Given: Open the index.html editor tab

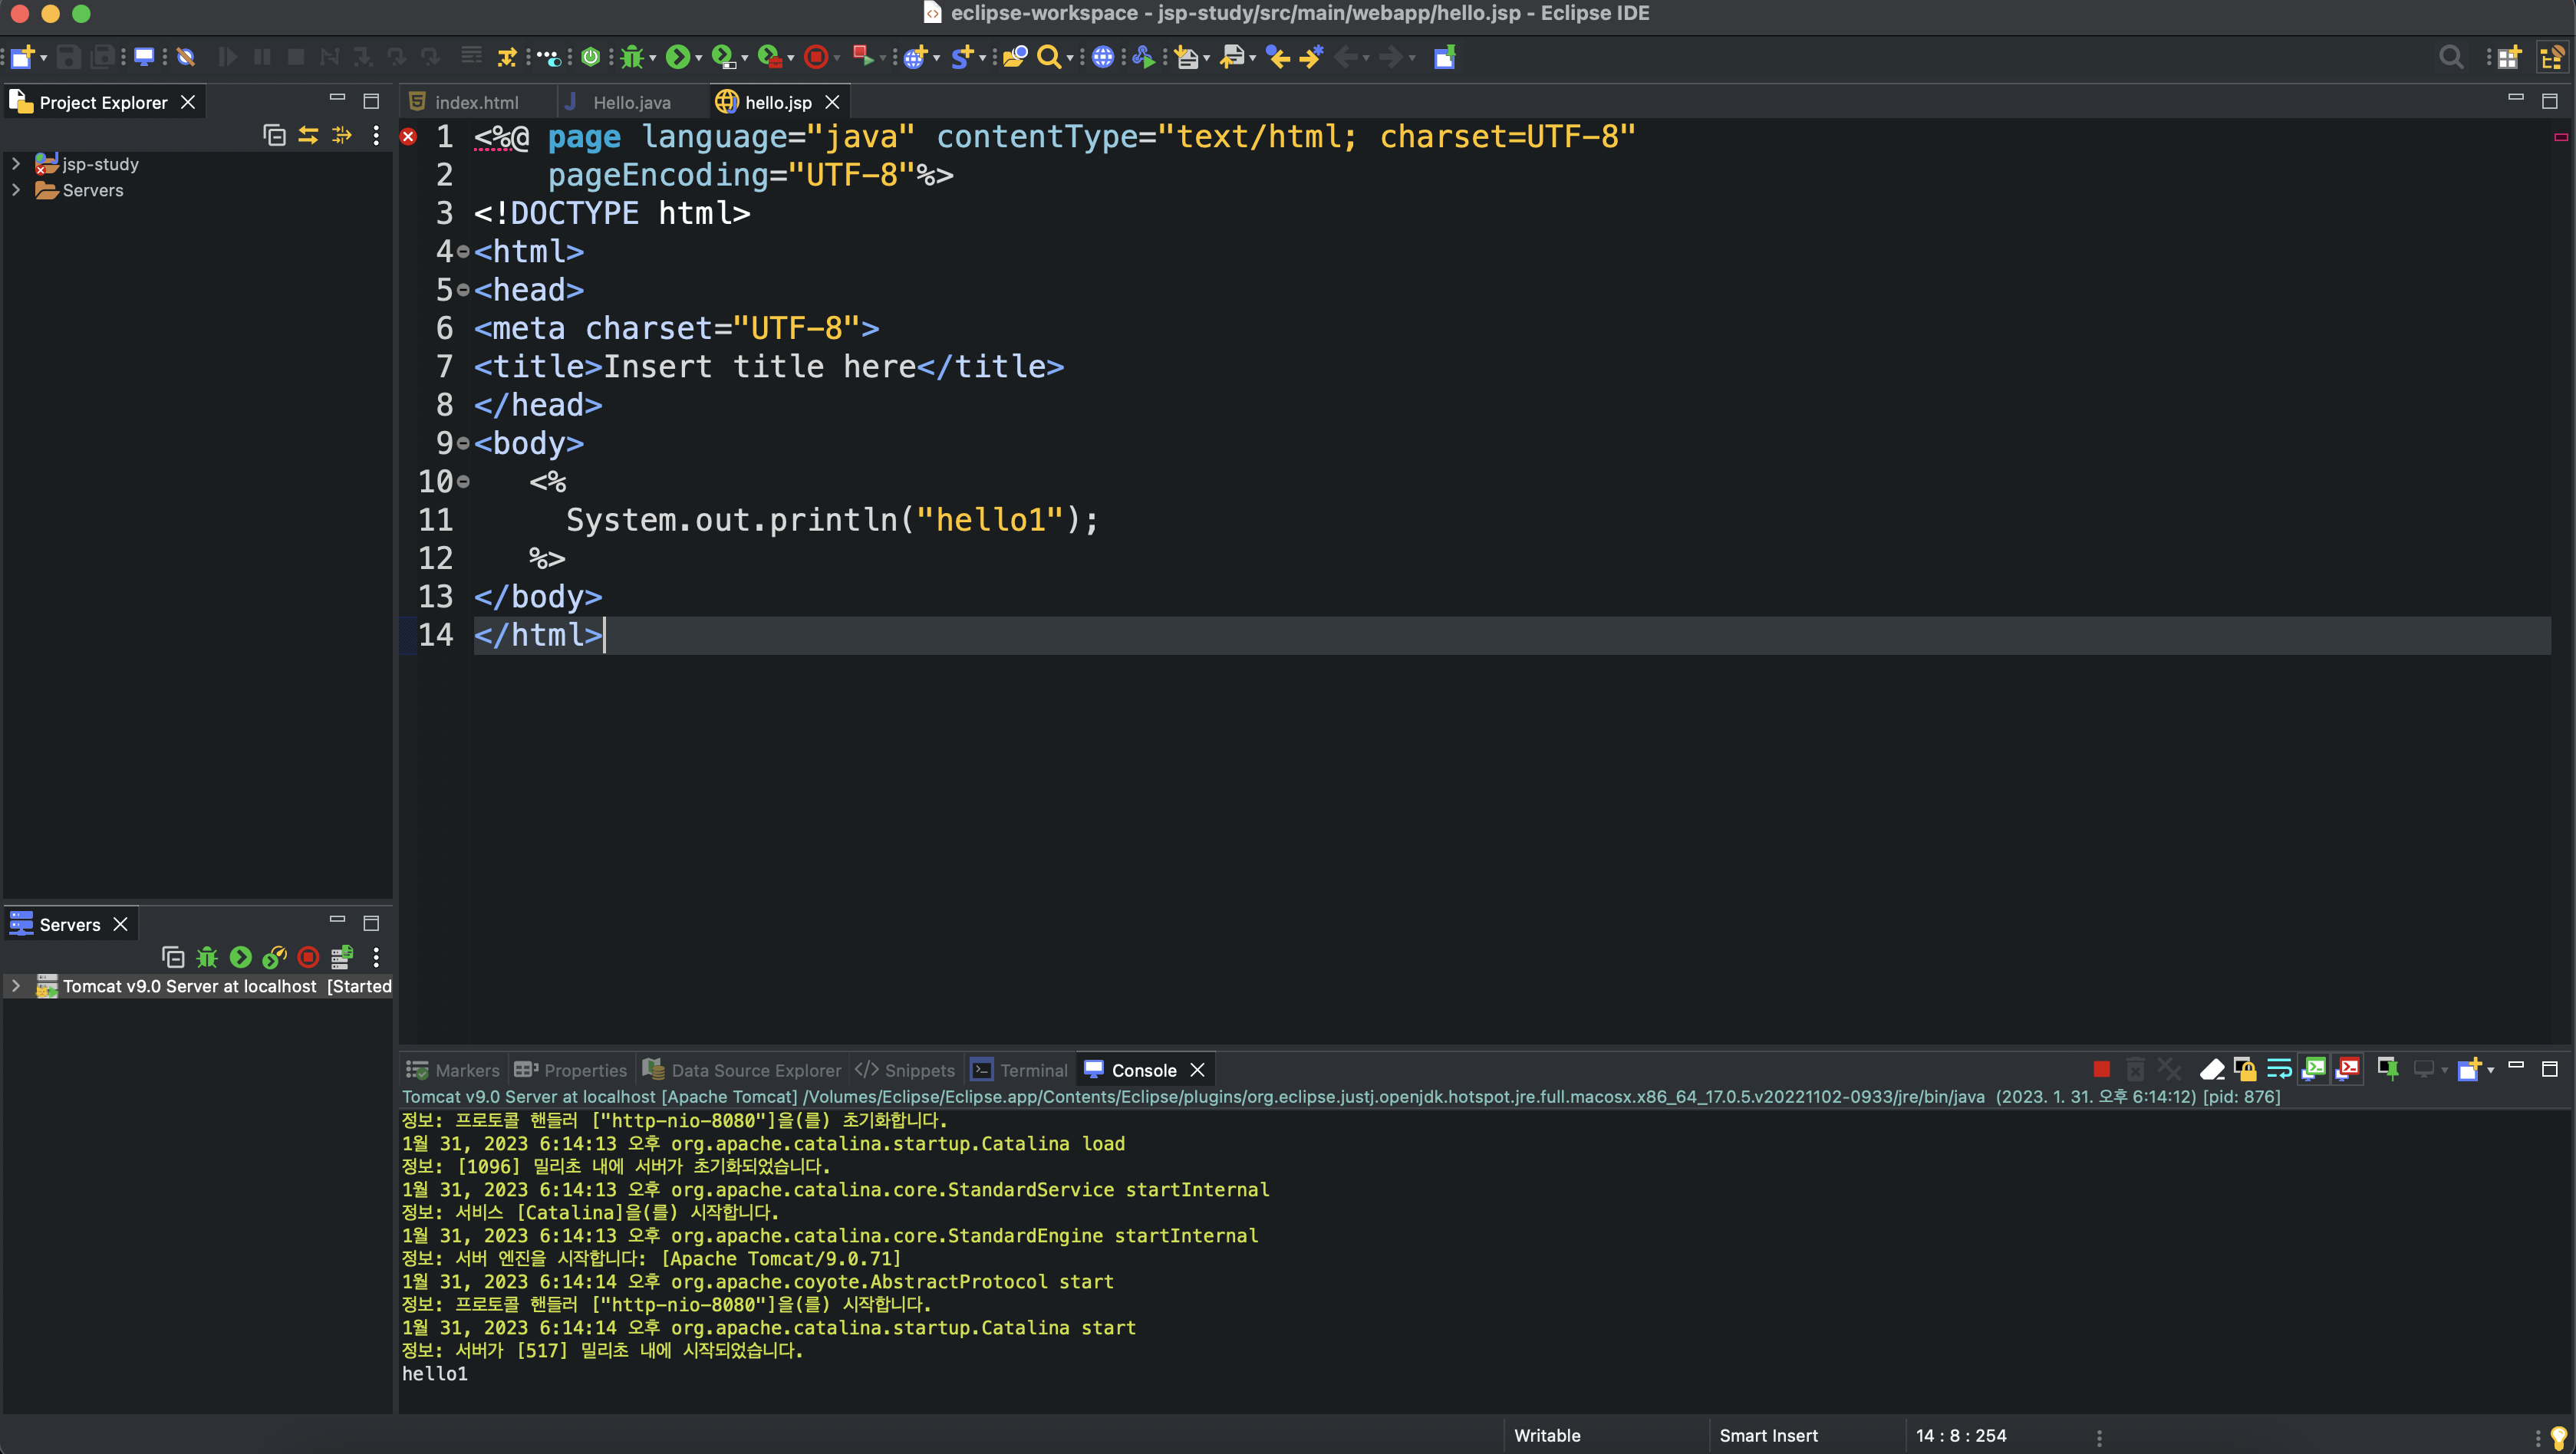Looking at the screenshot, I should (477, 101).
